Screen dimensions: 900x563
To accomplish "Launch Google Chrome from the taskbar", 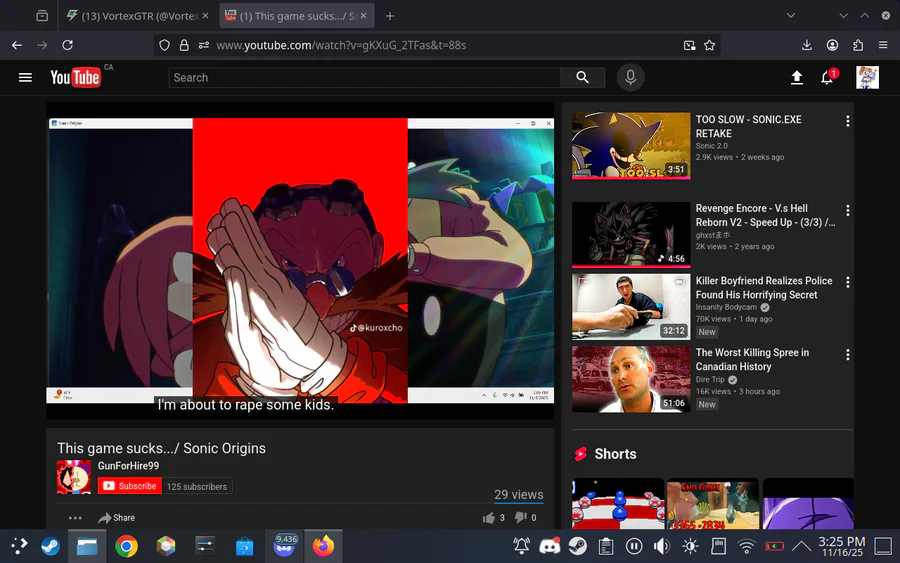I will coord(126,546).
